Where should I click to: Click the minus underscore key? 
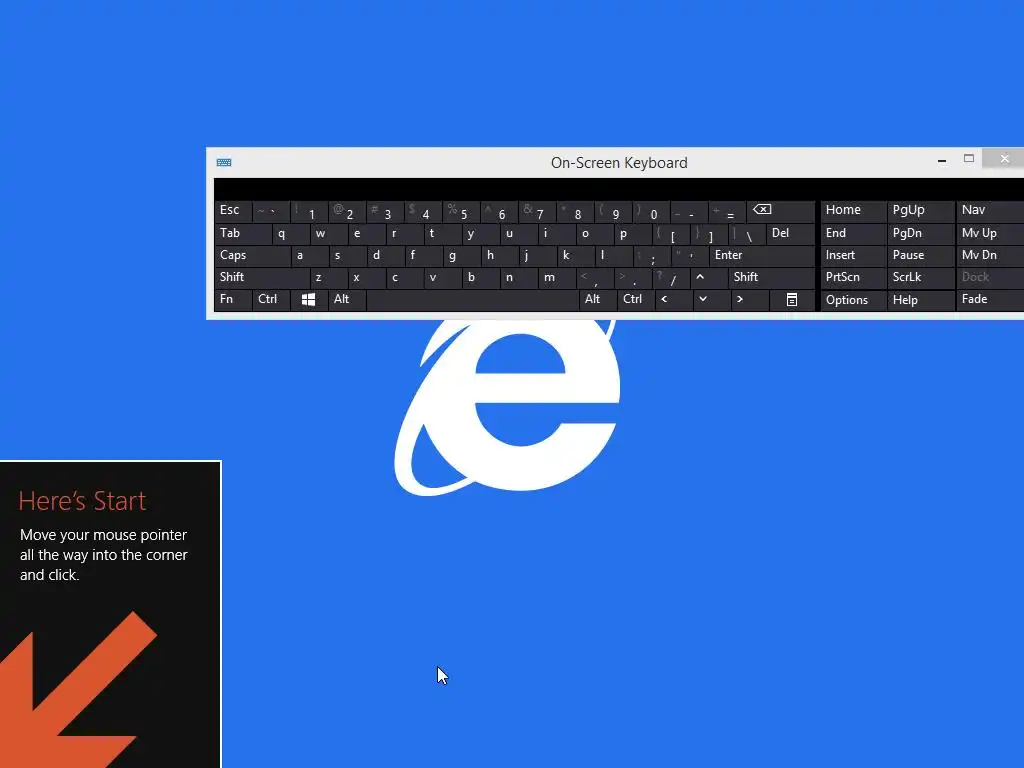pos(688,211)
